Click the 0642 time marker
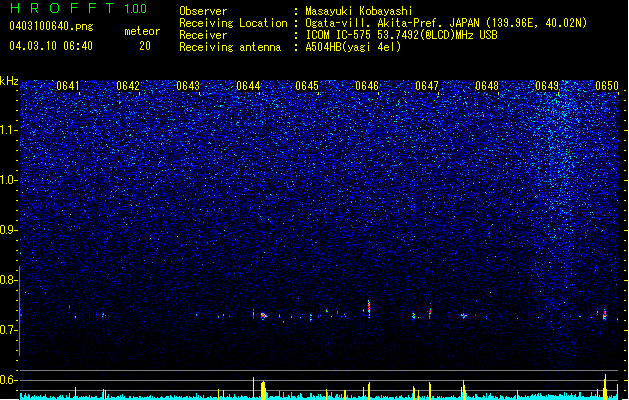Screen dimensions: 629x400 (x=128, y=86)
